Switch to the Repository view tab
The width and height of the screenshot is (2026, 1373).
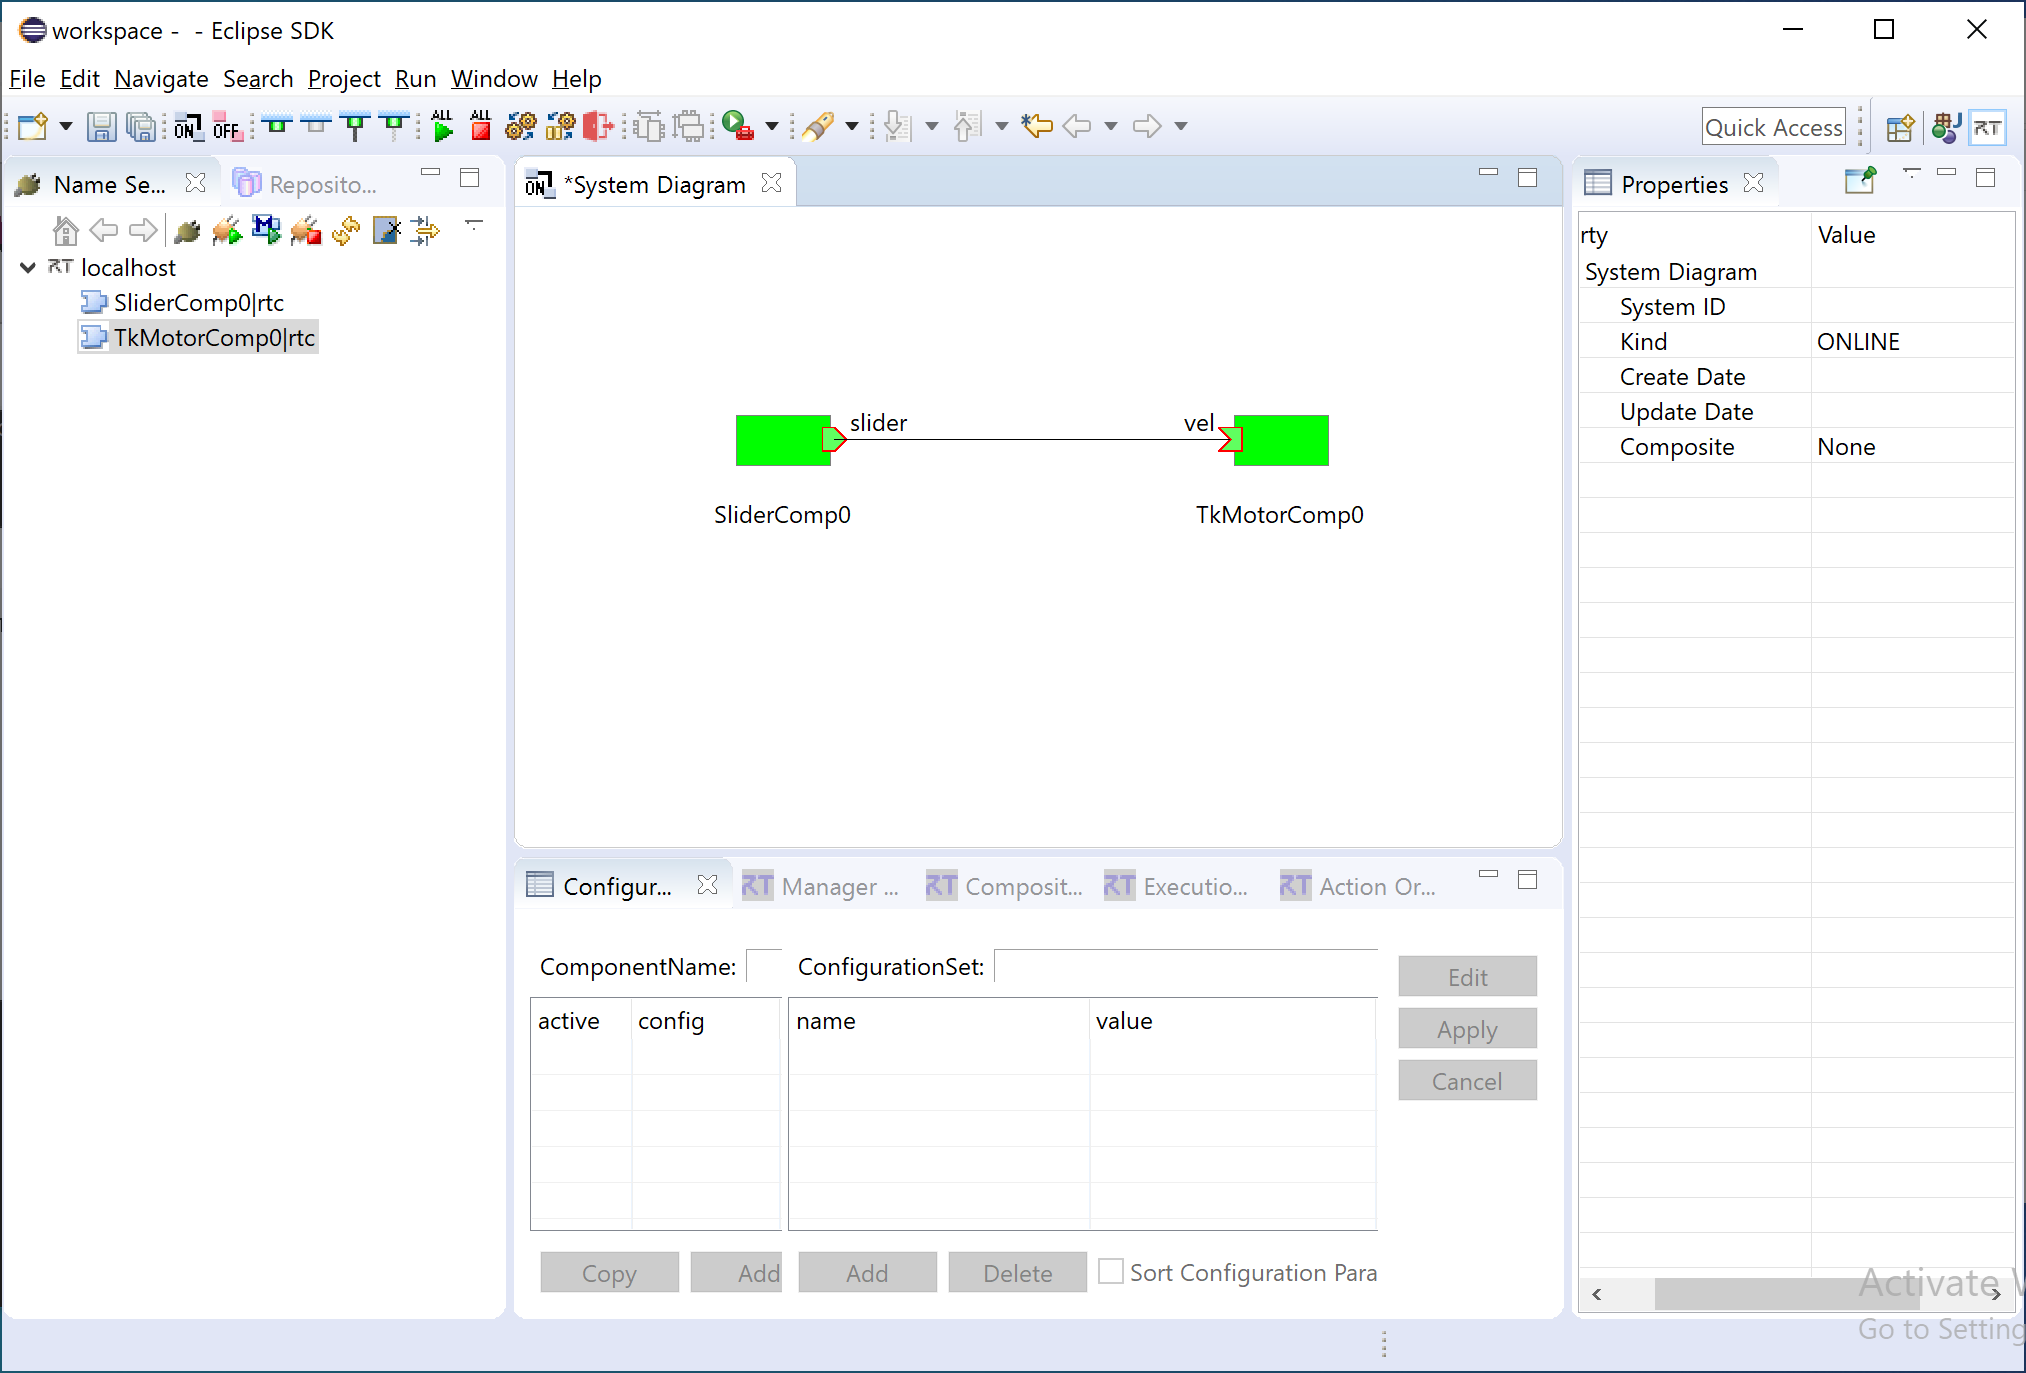(x=307, y=184)
